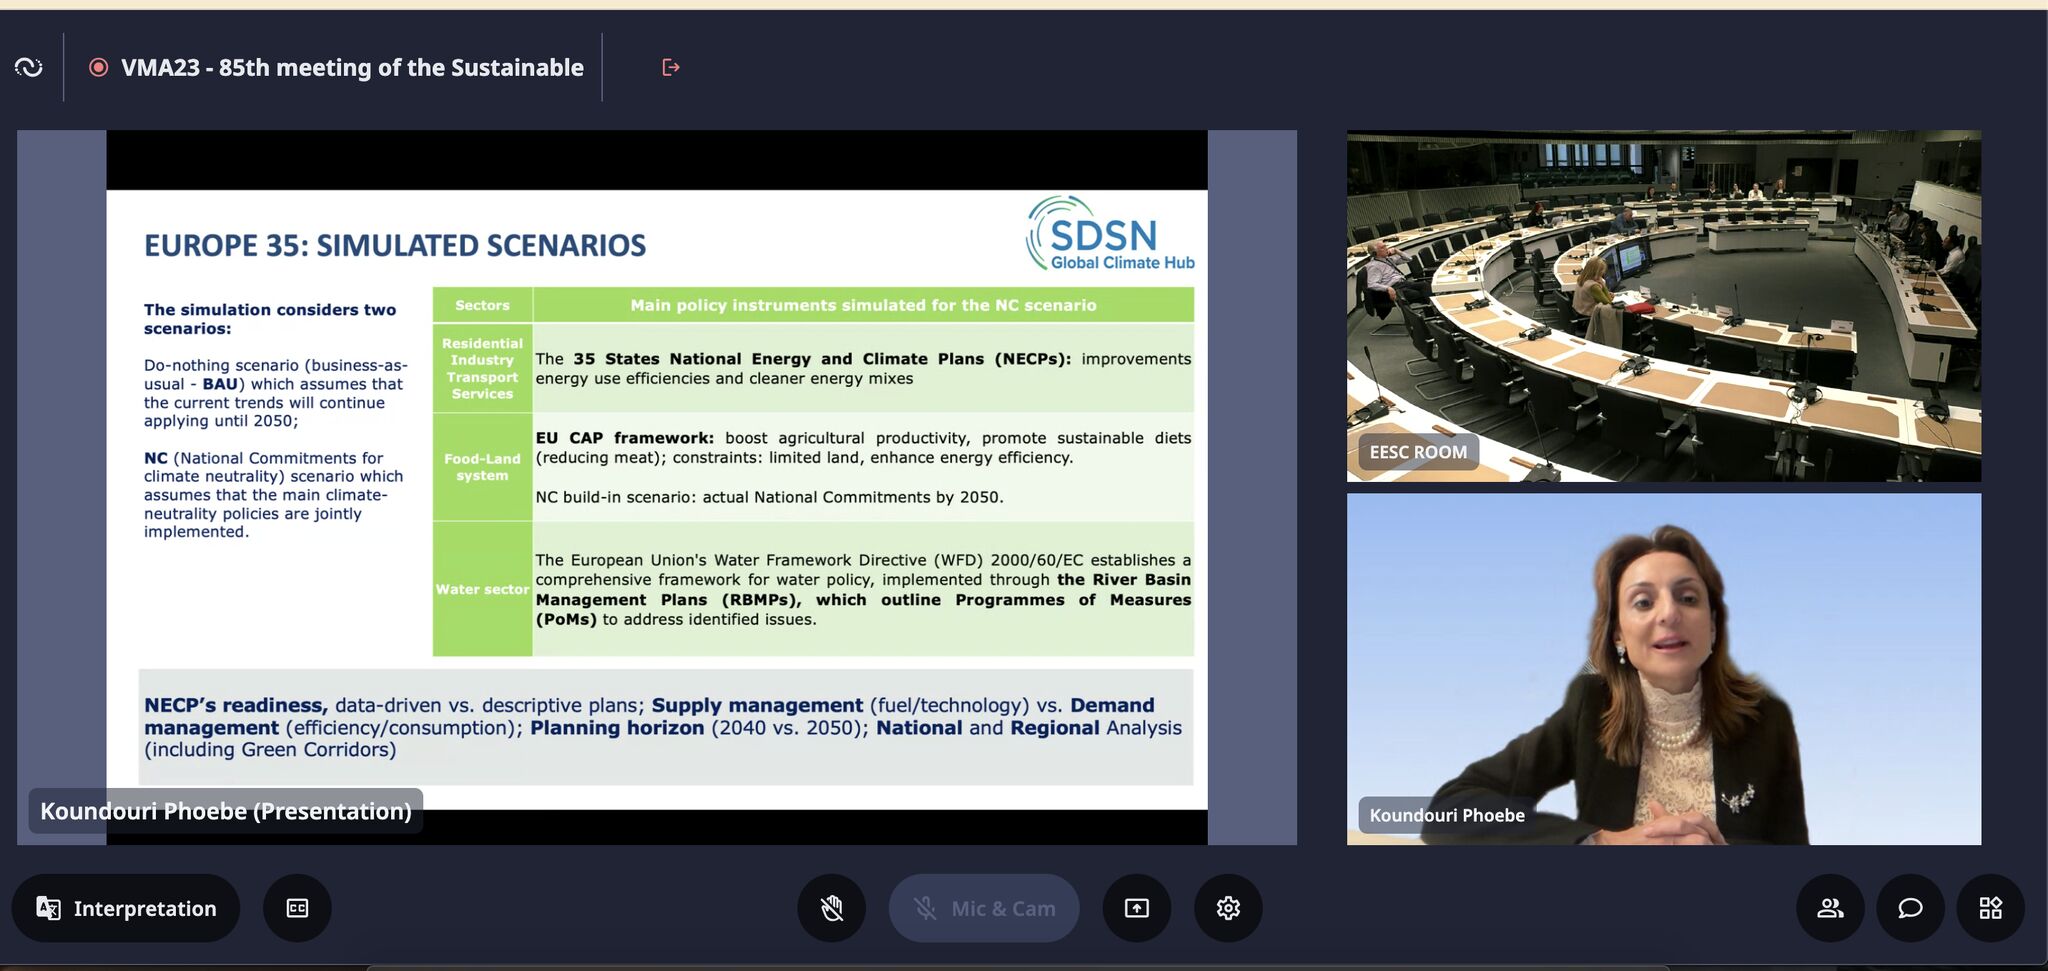Click the meeting title VMA23 text

pos(352,67)
